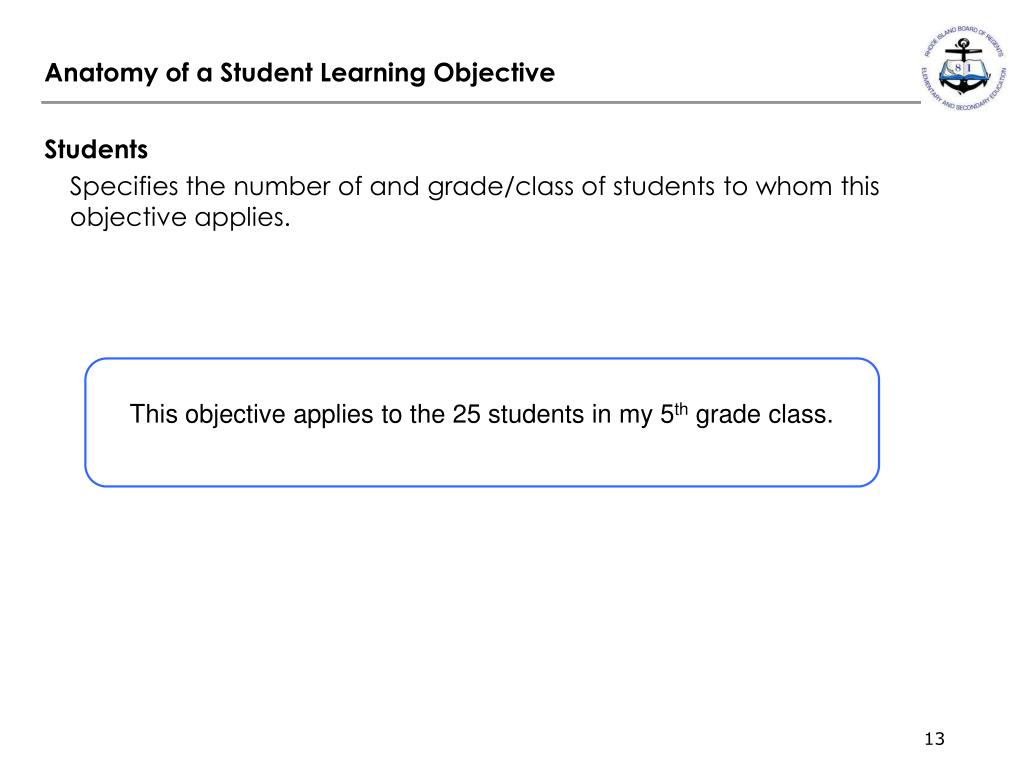Click the anchor in the seal logo
This screenshot has height=768, width=1024.
[x=964, y=69]
